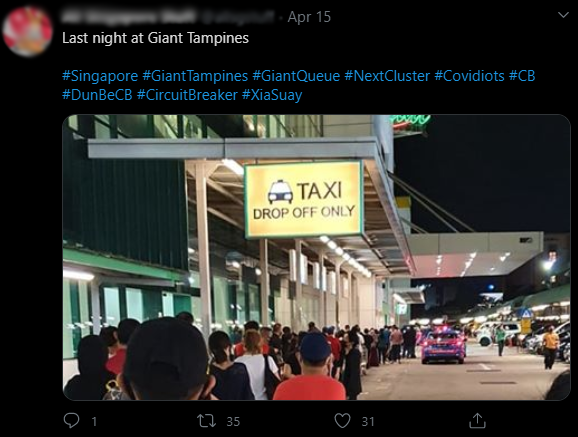Click the retweet count 35
Viewport: 578px width, 437px height.
(x=233, y=421)
